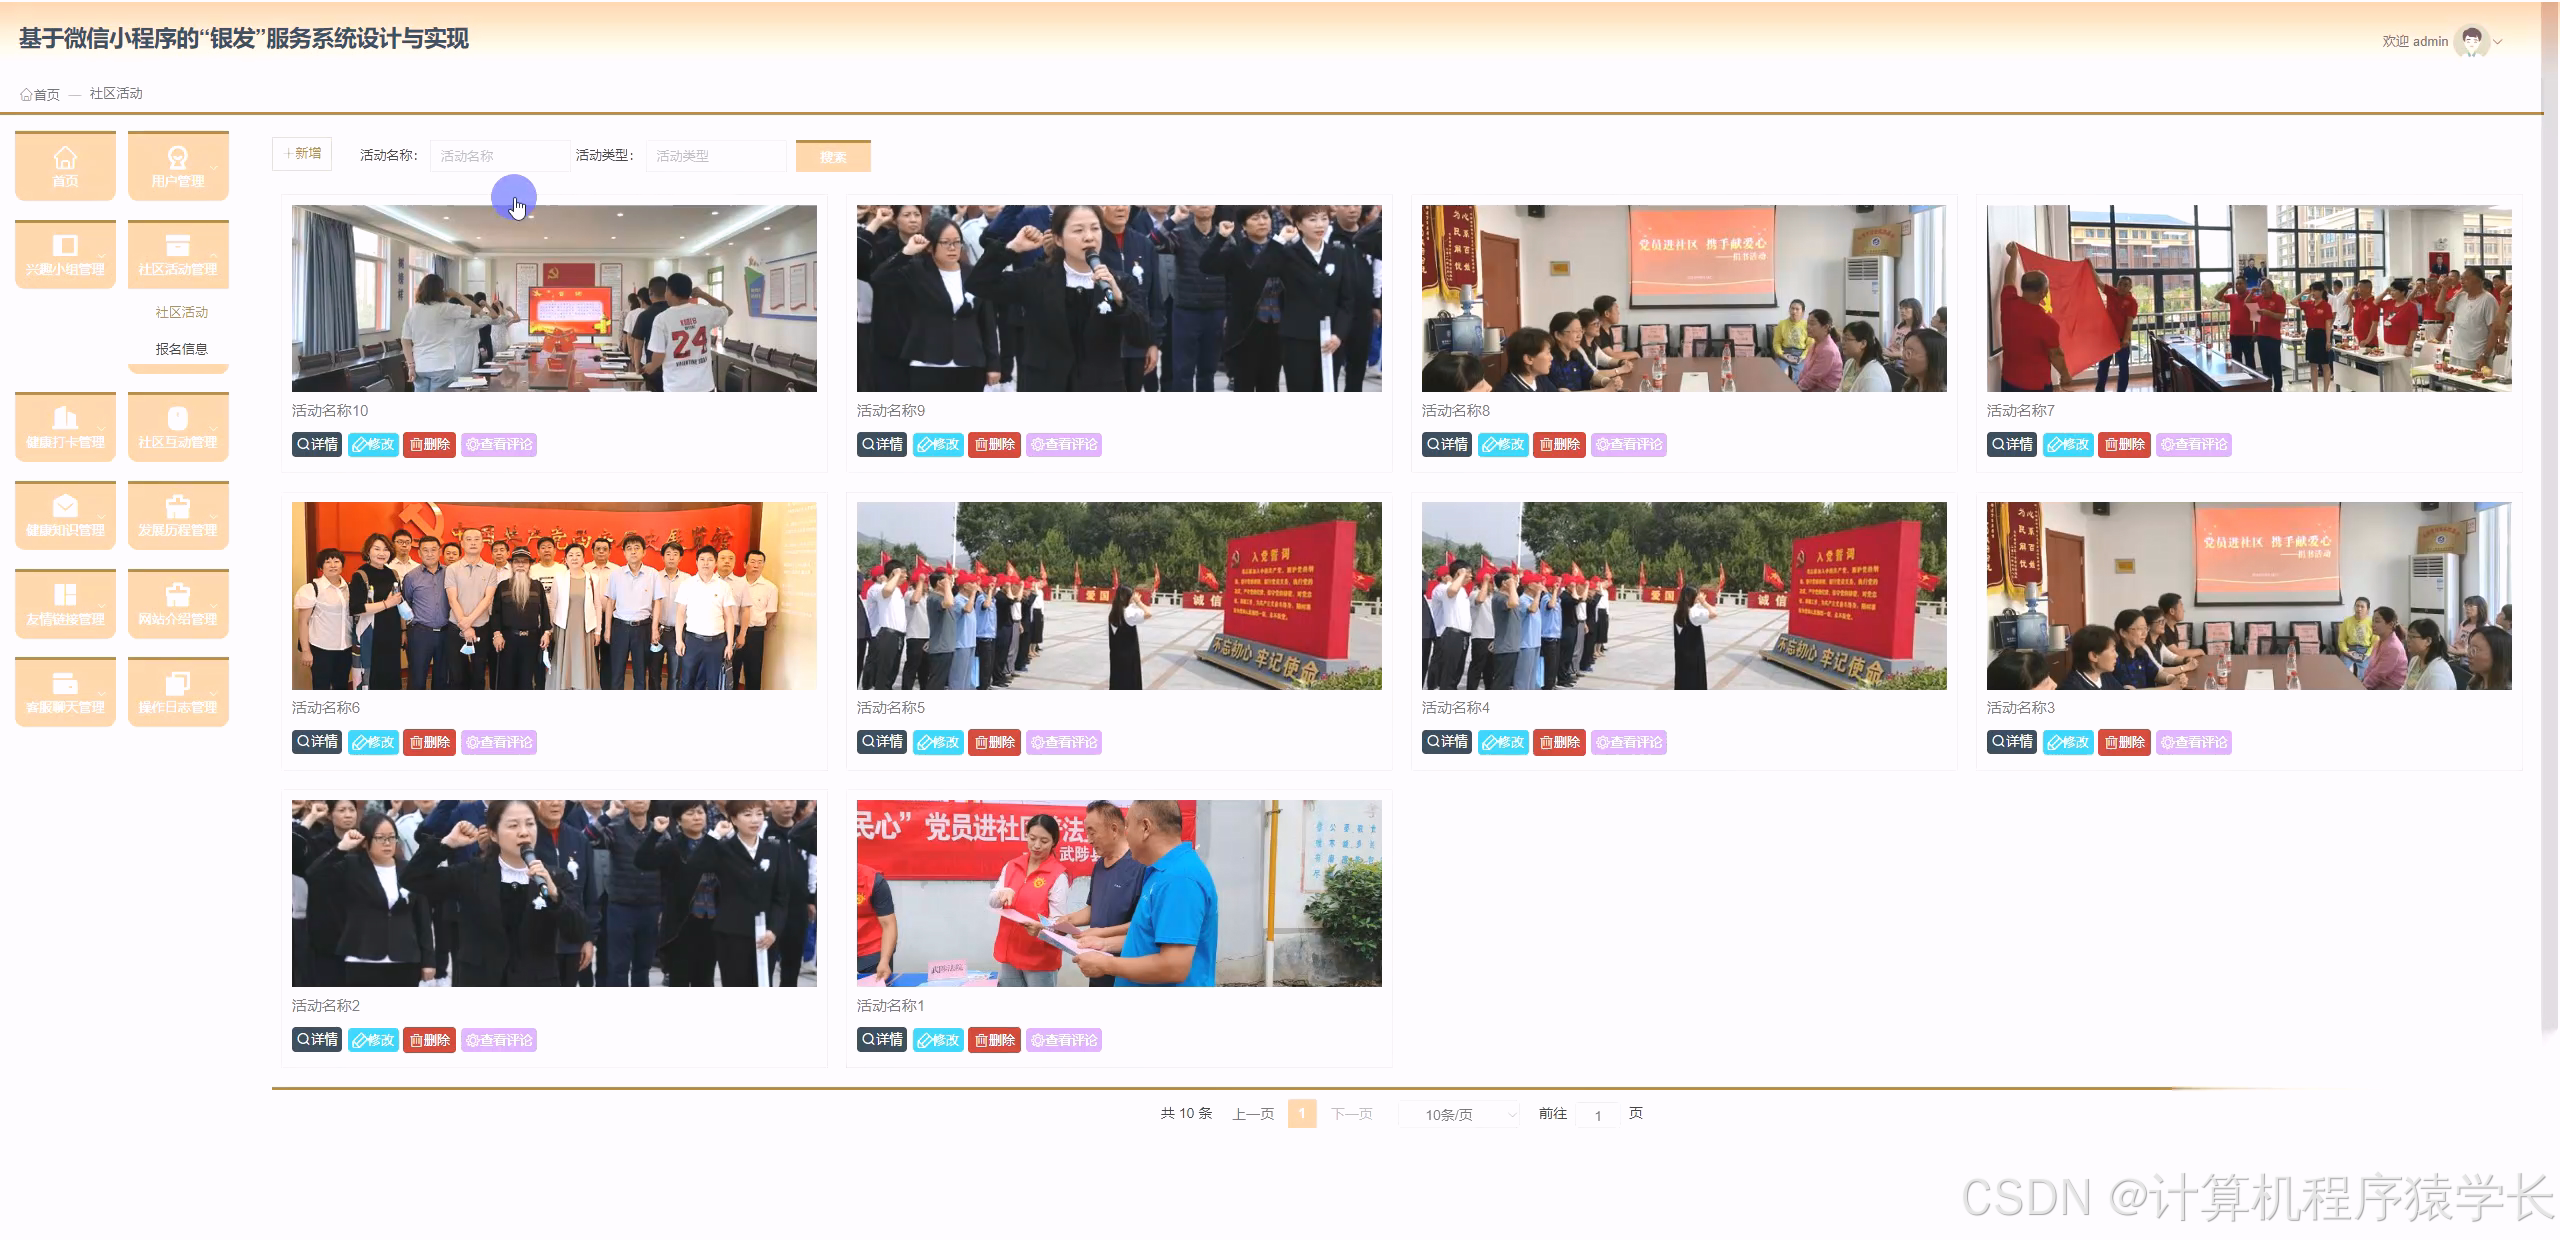Viewport: 2560px width, 1240px height.
Task: Select 社区活动 submenu item
Action: [181, 312]
